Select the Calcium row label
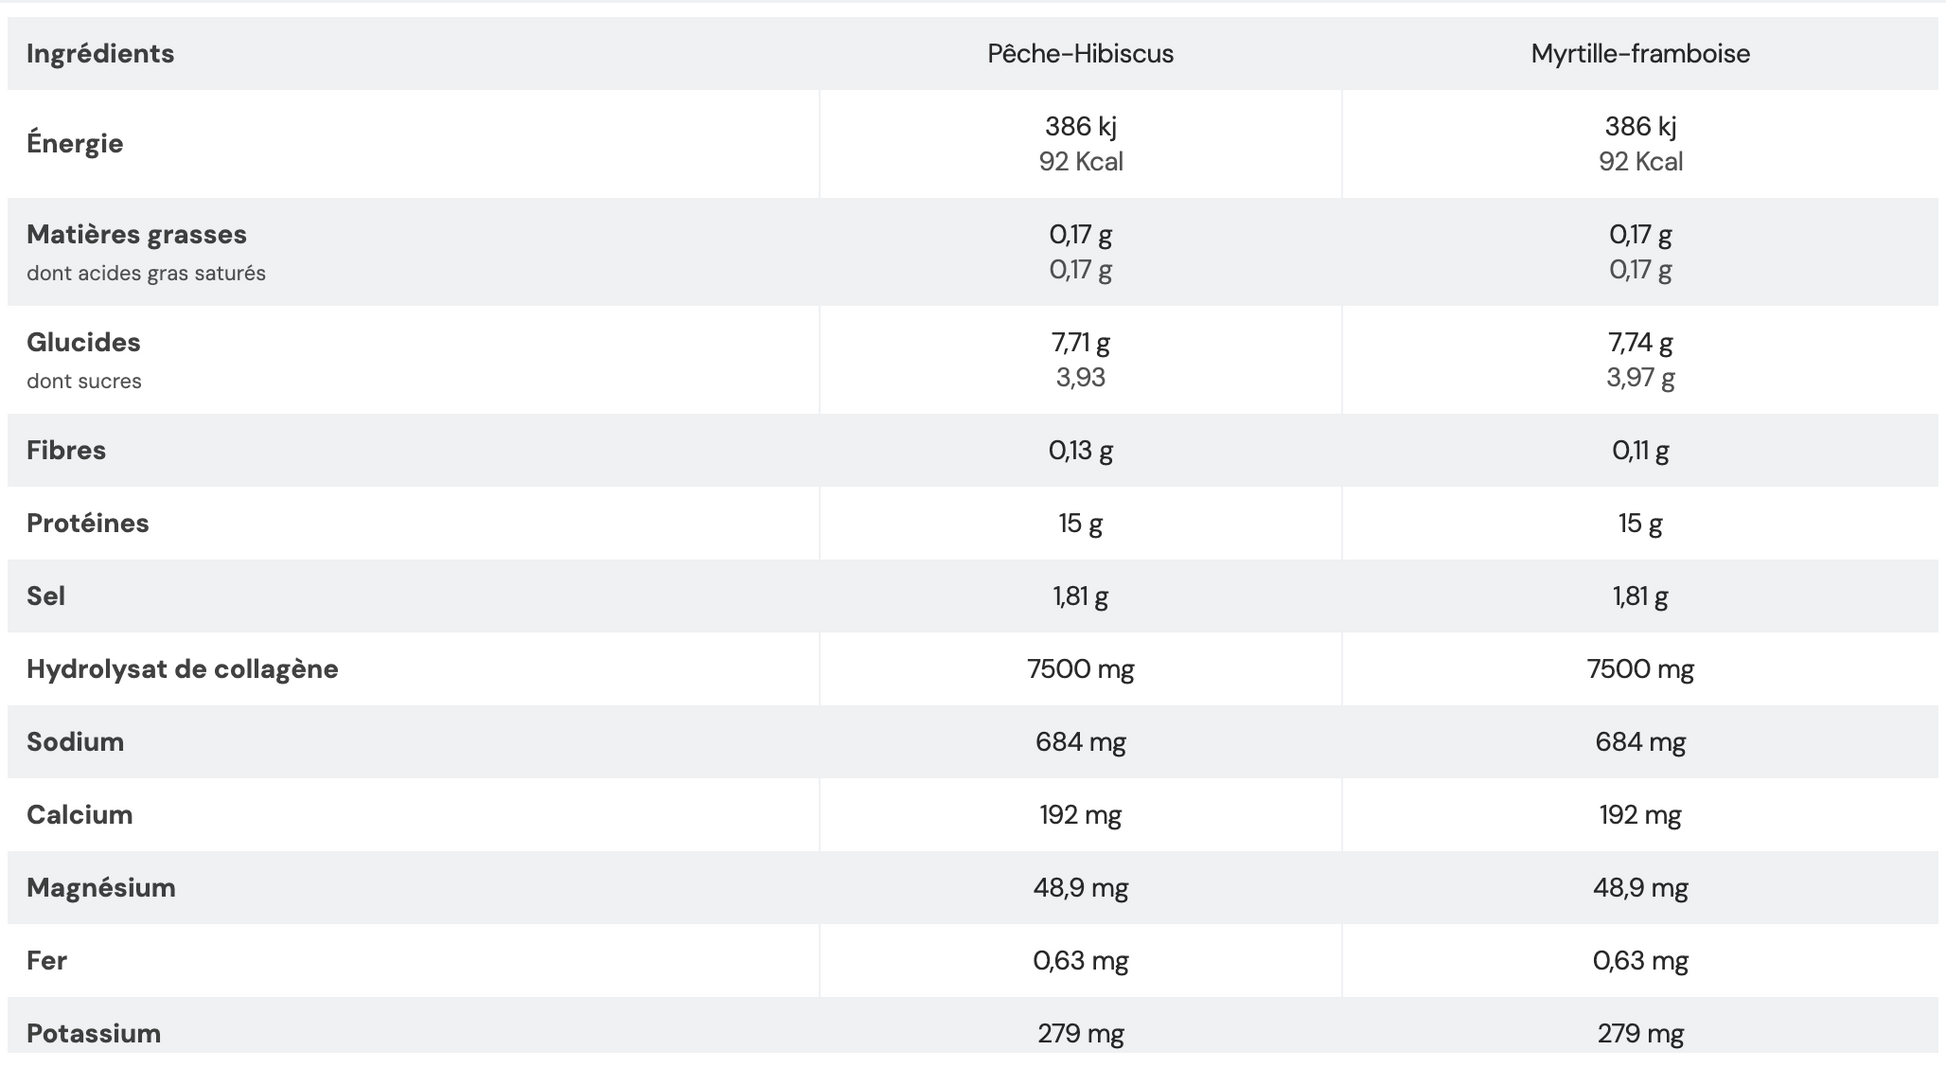 79,816
